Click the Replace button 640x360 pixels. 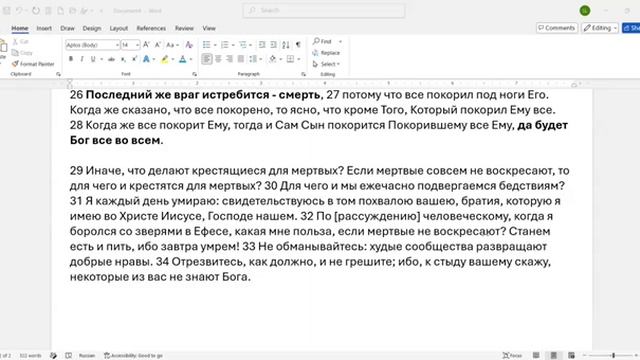(326, 53)
